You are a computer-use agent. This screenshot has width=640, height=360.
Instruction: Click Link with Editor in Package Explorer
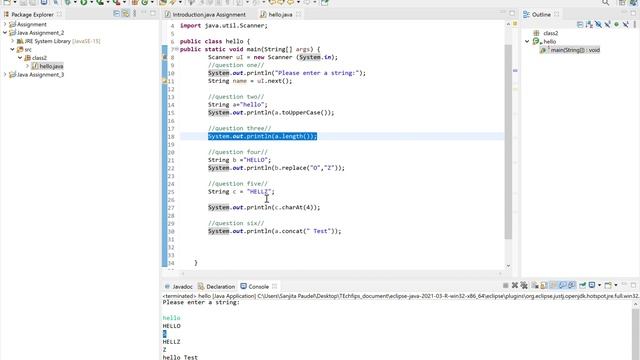(126, 14)
